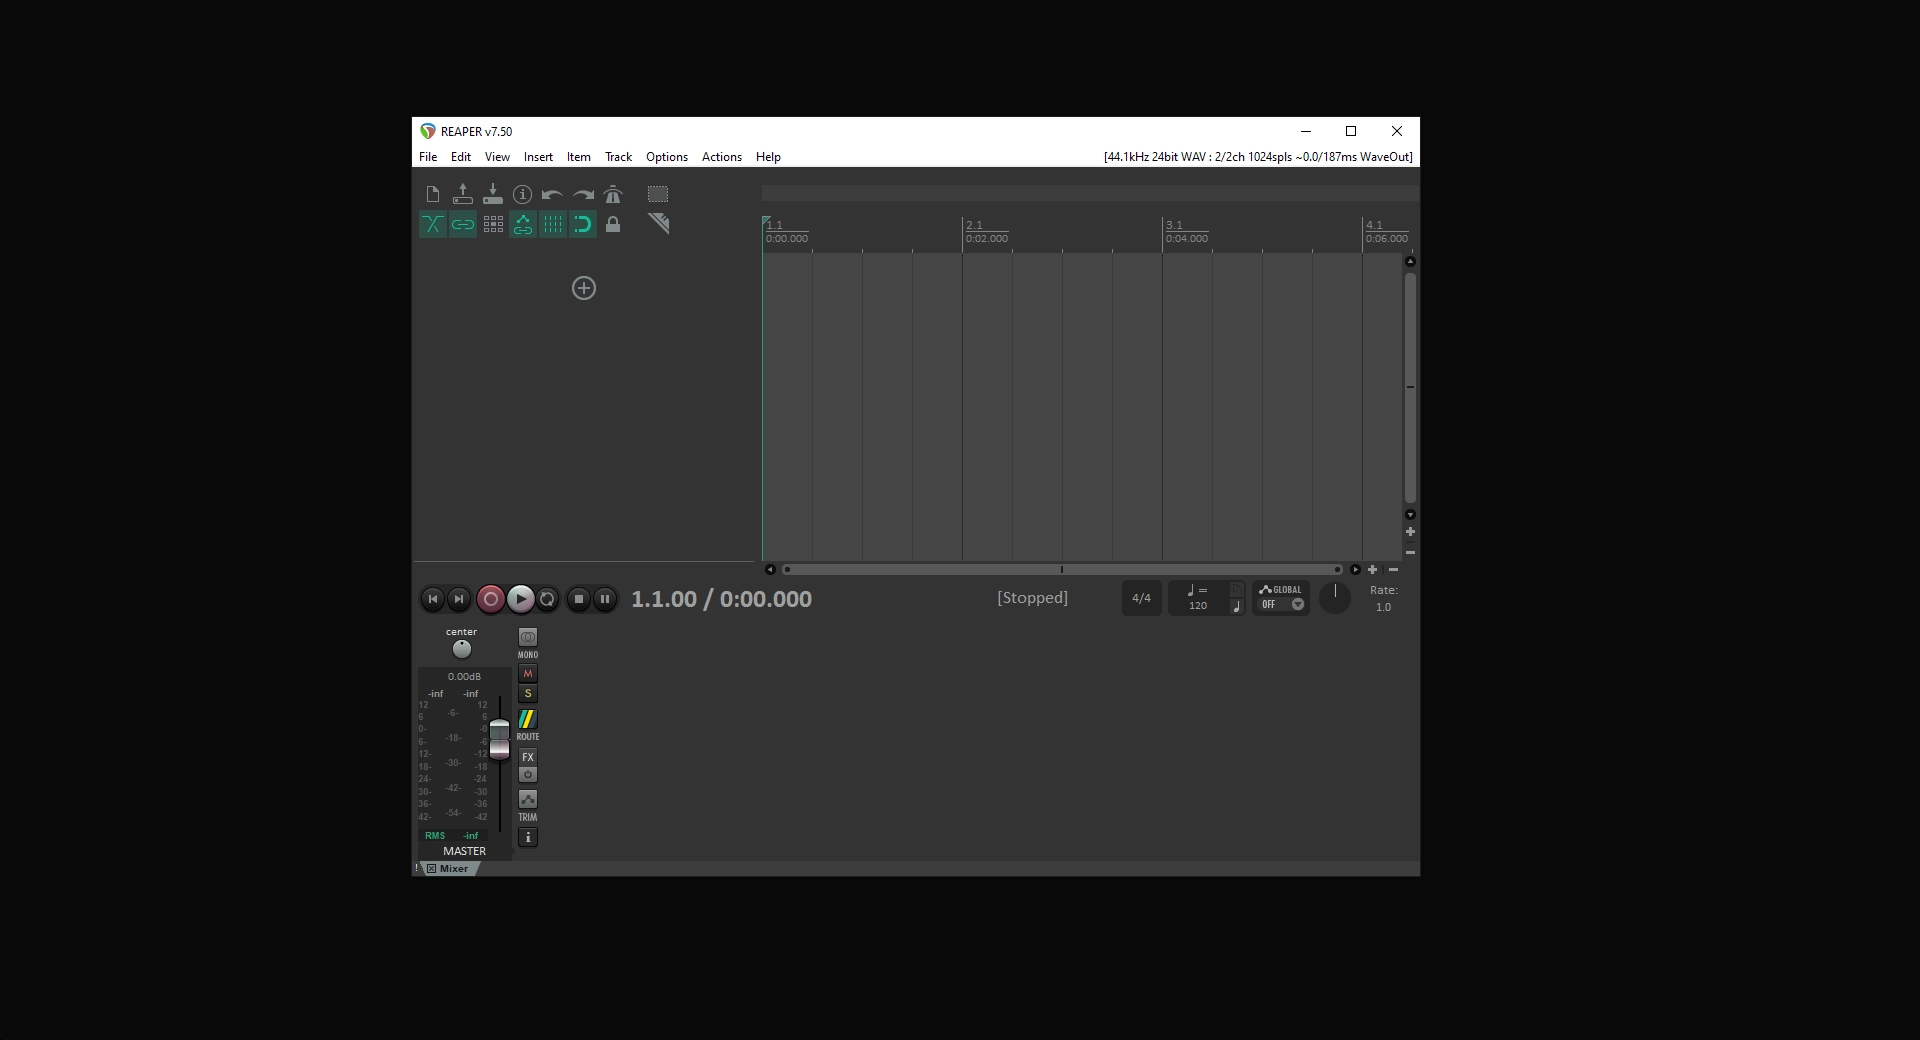Viewport: 1920px width, 1040px height.
Task: Open the 4/4 time signature selector
Action: 1141,598
